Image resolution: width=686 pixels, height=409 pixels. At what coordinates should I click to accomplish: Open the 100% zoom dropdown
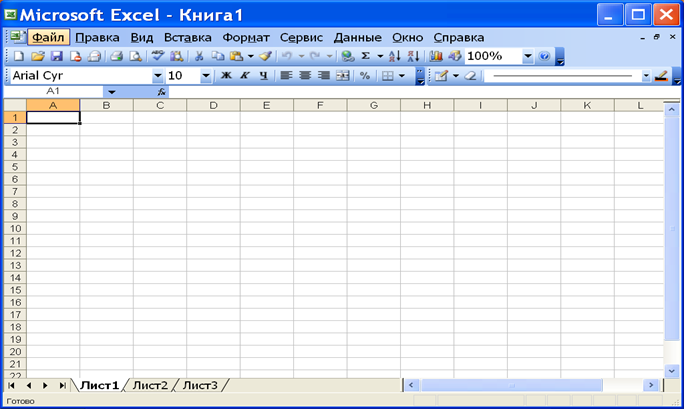pyautogui.click(x=527, y=57)
